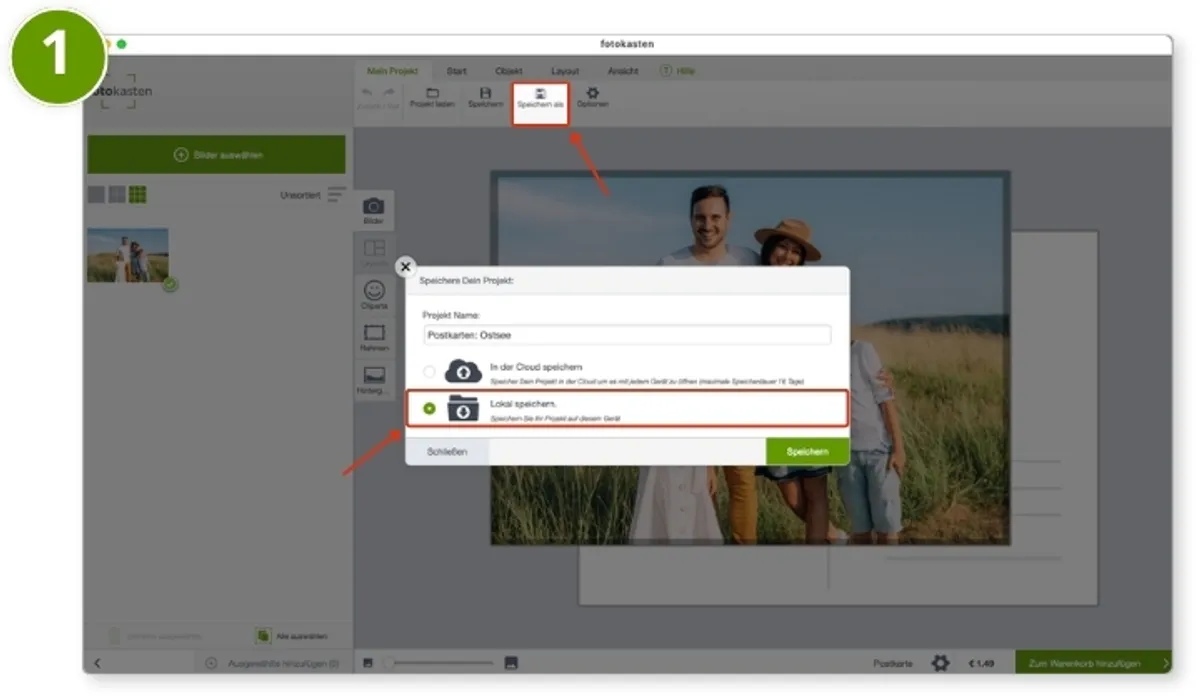Click the Speichern floppy disk icon
Image resolution: width=1200 pixels, height=700 pixels.
click(x=486, y=93)
